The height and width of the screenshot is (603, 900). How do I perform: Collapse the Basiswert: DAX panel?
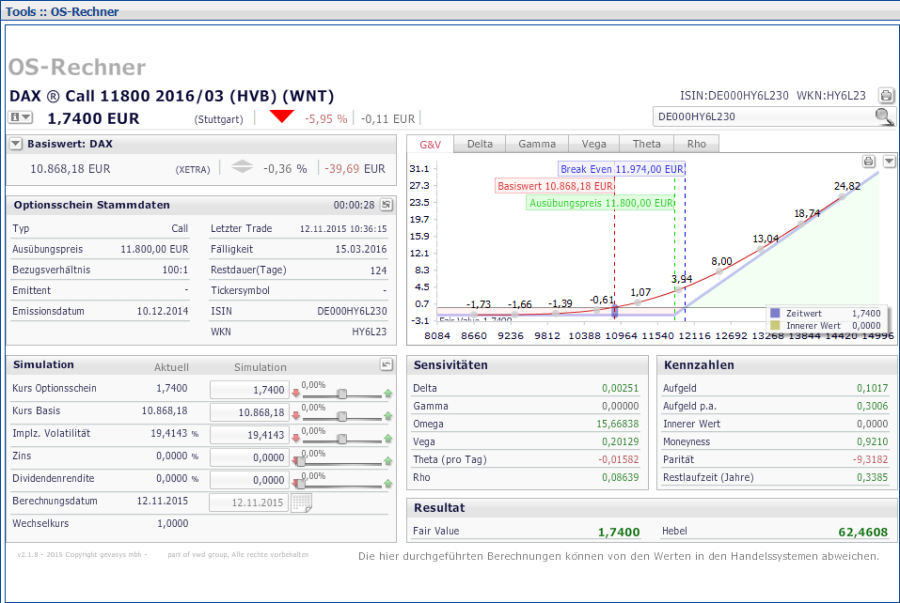click(16, 144)
